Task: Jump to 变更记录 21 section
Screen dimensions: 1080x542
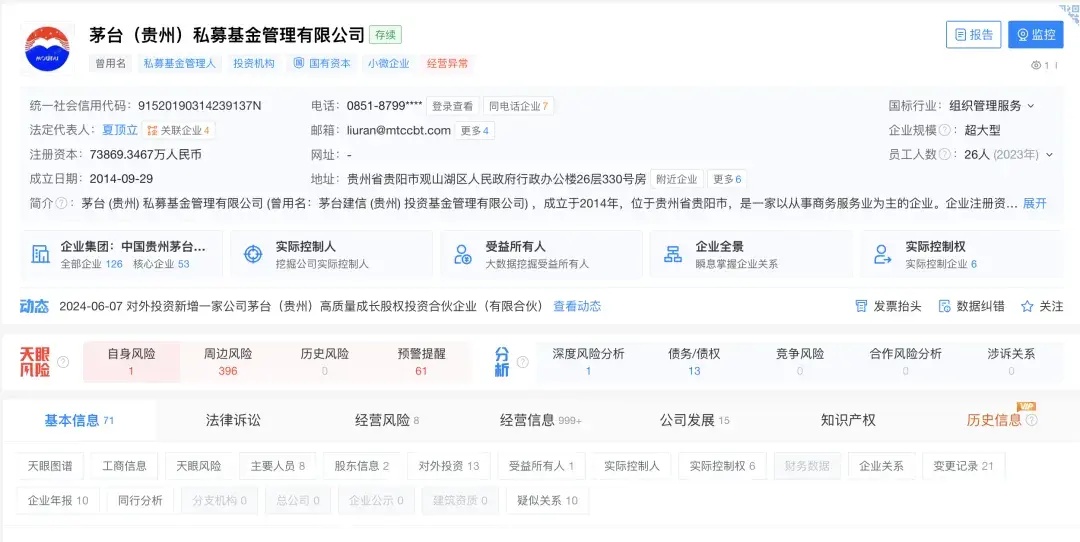Action: [963, 466]
